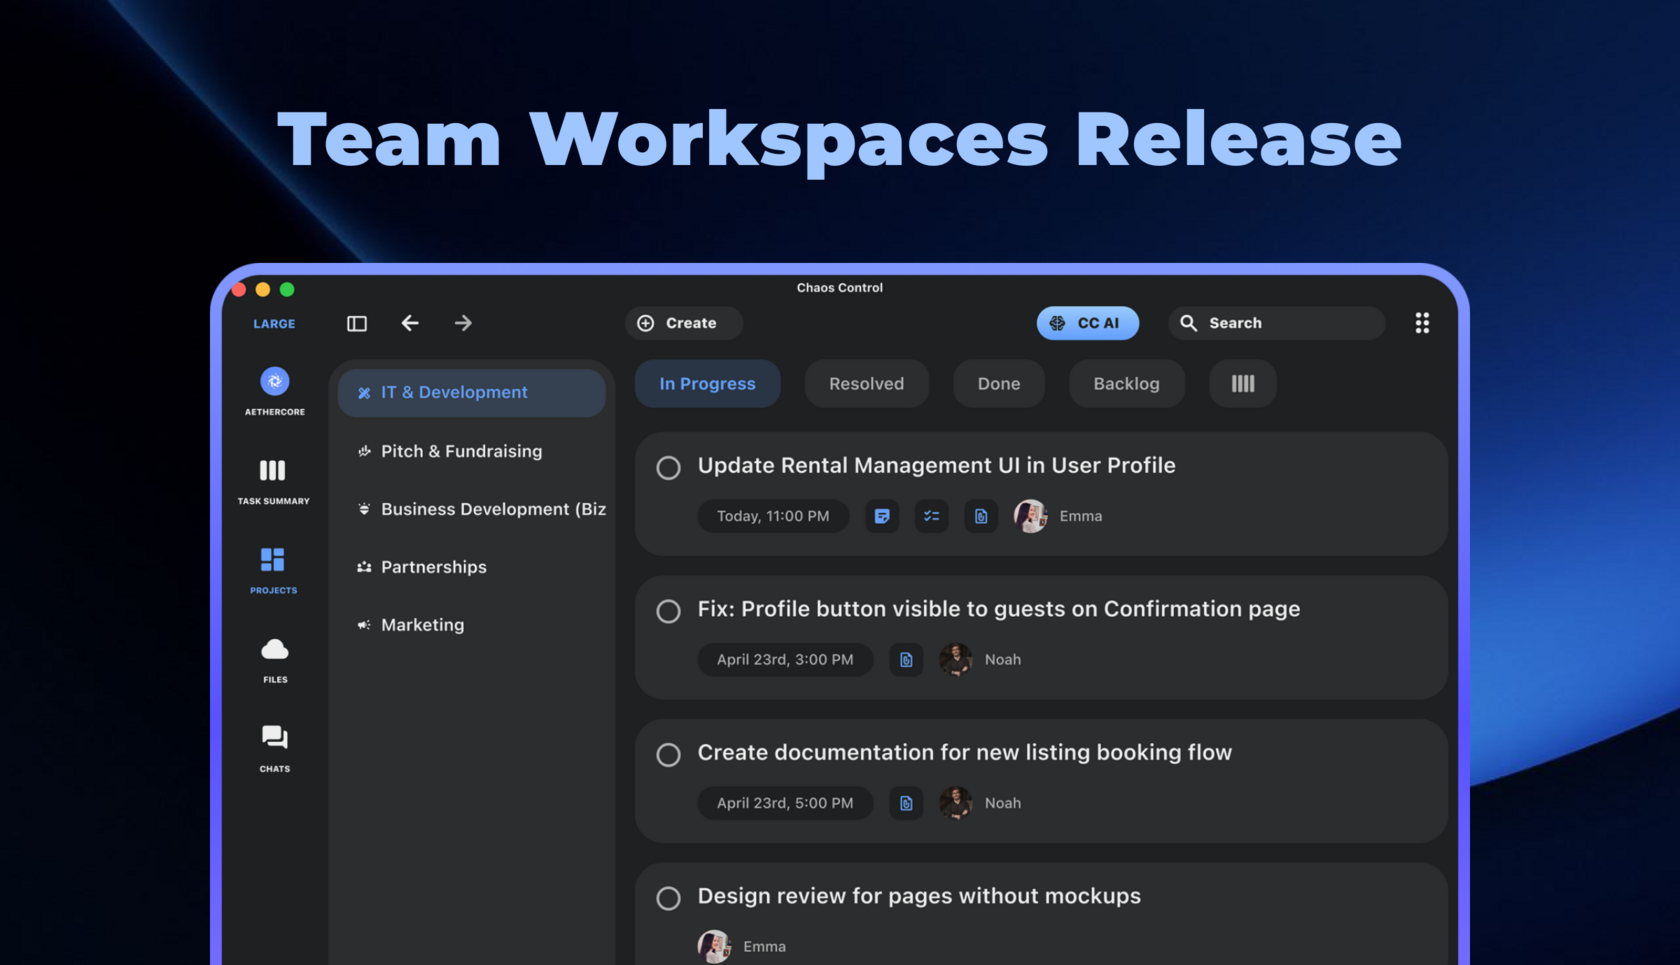The image size is (1680, 965).
Task: Open checklist icon on Update Rental Management task
Action: click(x=932, y=516)
